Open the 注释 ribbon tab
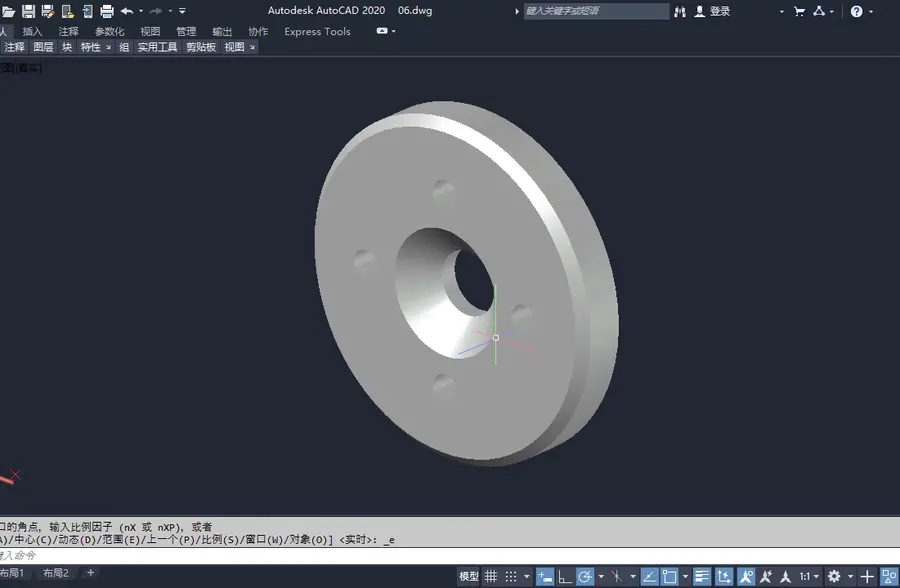 68,32
